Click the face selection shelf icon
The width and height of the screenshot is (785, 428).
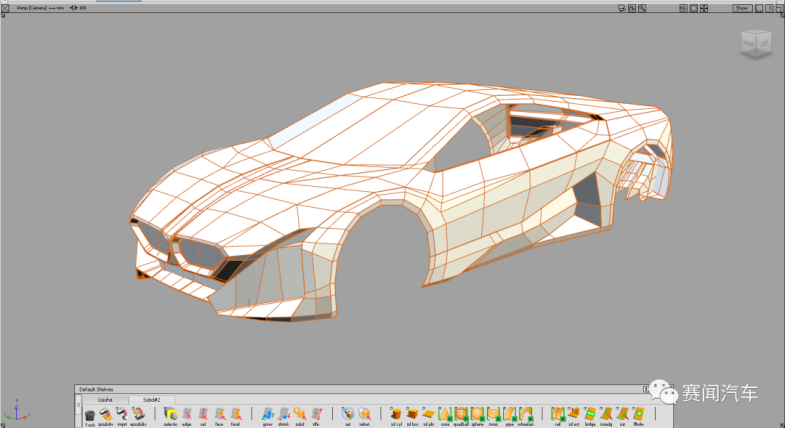click(219, 414)
